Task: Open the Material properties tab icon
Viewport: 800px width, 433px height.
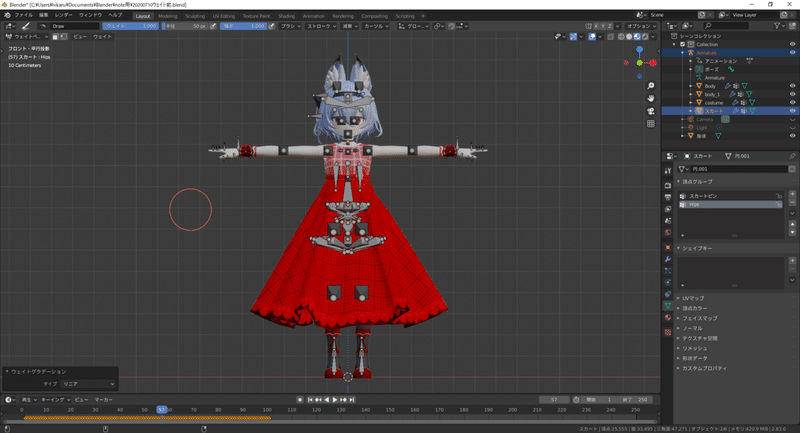Action: (668, 317)
